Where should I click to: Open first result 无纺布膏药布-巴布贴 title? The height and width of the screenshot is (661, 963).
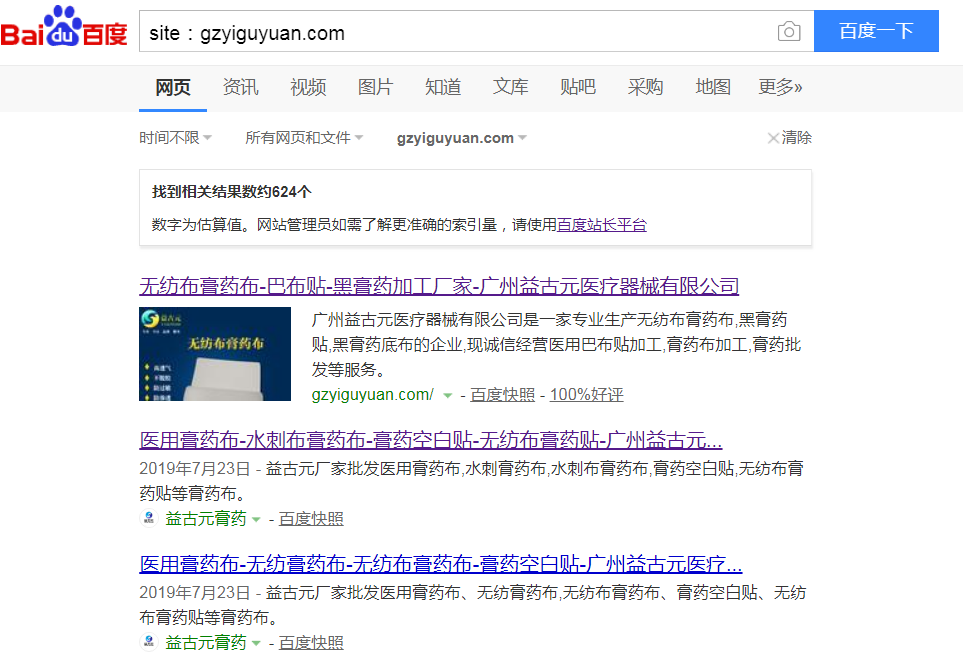[x=439, y=286]
